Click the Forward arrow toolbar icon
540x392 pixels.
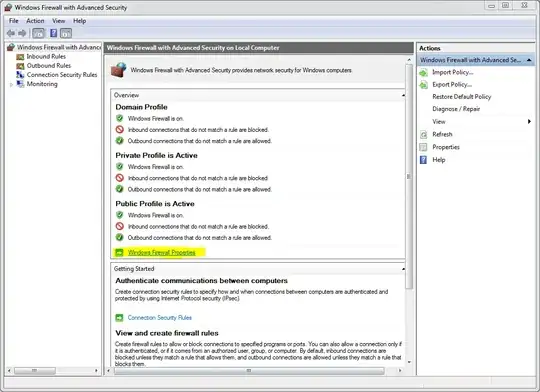tap(22, 33)
